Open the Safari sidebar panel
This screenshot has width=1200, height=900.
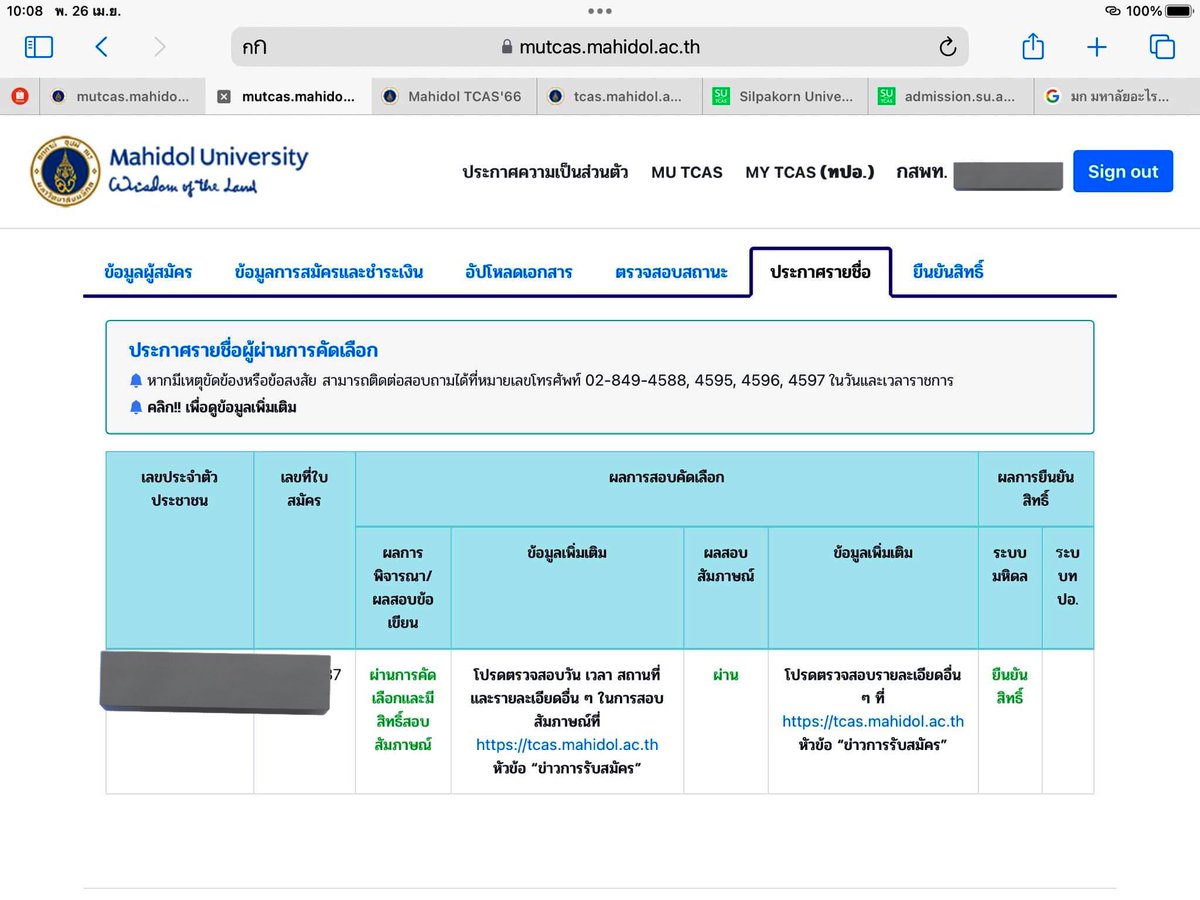pyautogui.click(x=39, y=47)
